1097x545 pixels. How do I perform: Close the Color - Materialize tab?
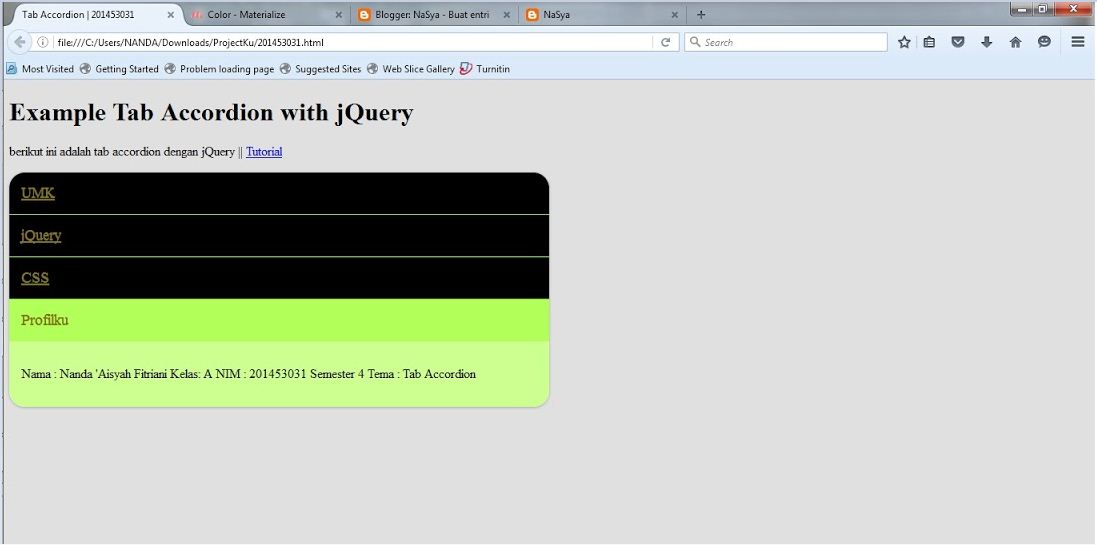coord(339,14)
